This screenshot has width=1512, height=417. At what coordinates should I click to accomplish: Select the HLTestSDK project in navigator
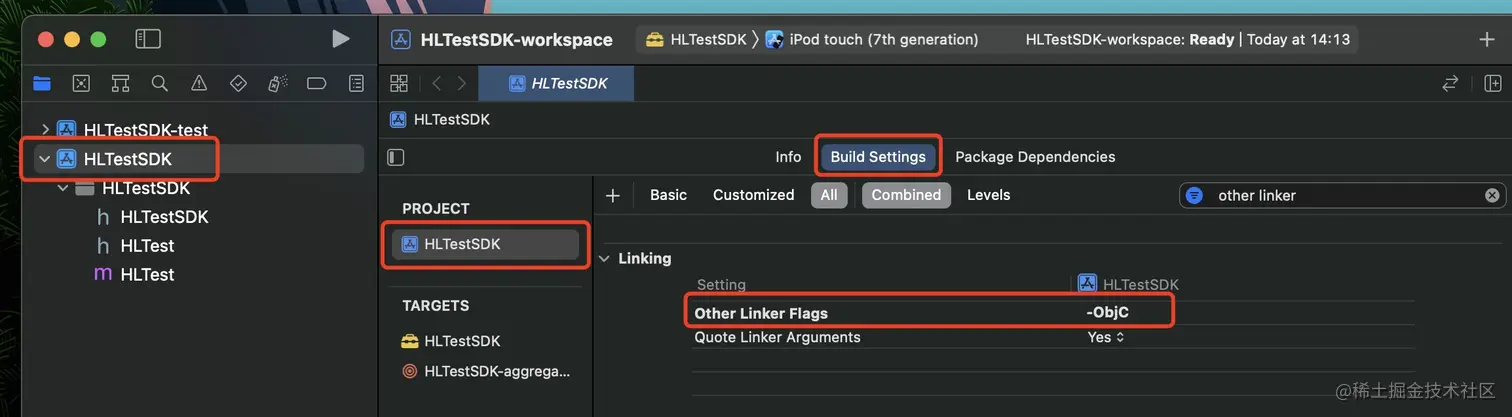198,158
